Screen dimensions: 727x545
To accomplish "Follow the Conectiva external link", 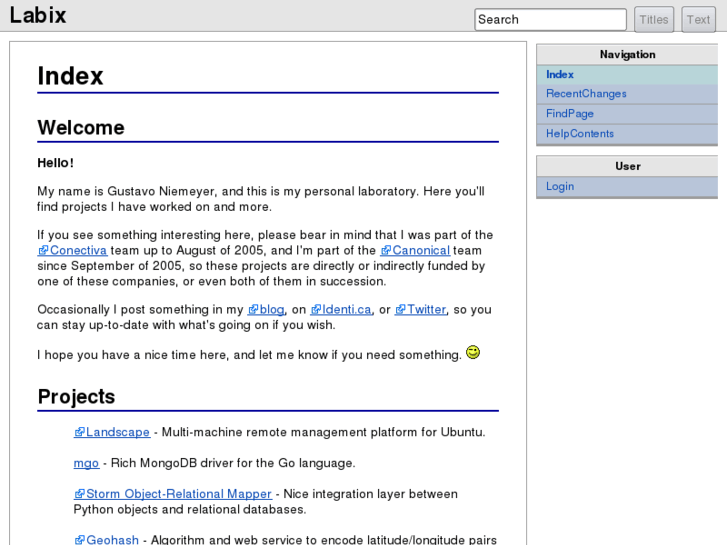I will click(78, 251).
